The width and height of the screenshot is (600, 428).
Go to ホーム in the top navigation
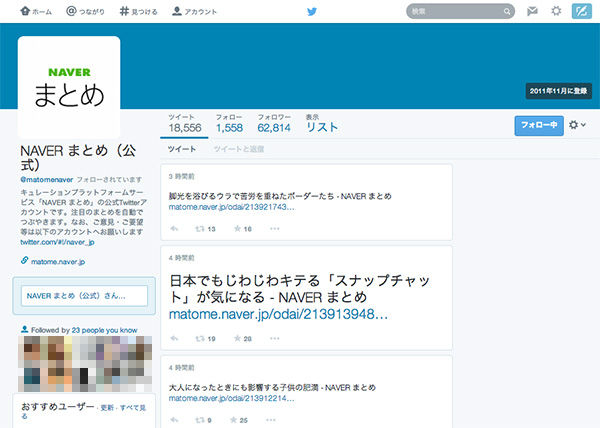click(36, 11)
